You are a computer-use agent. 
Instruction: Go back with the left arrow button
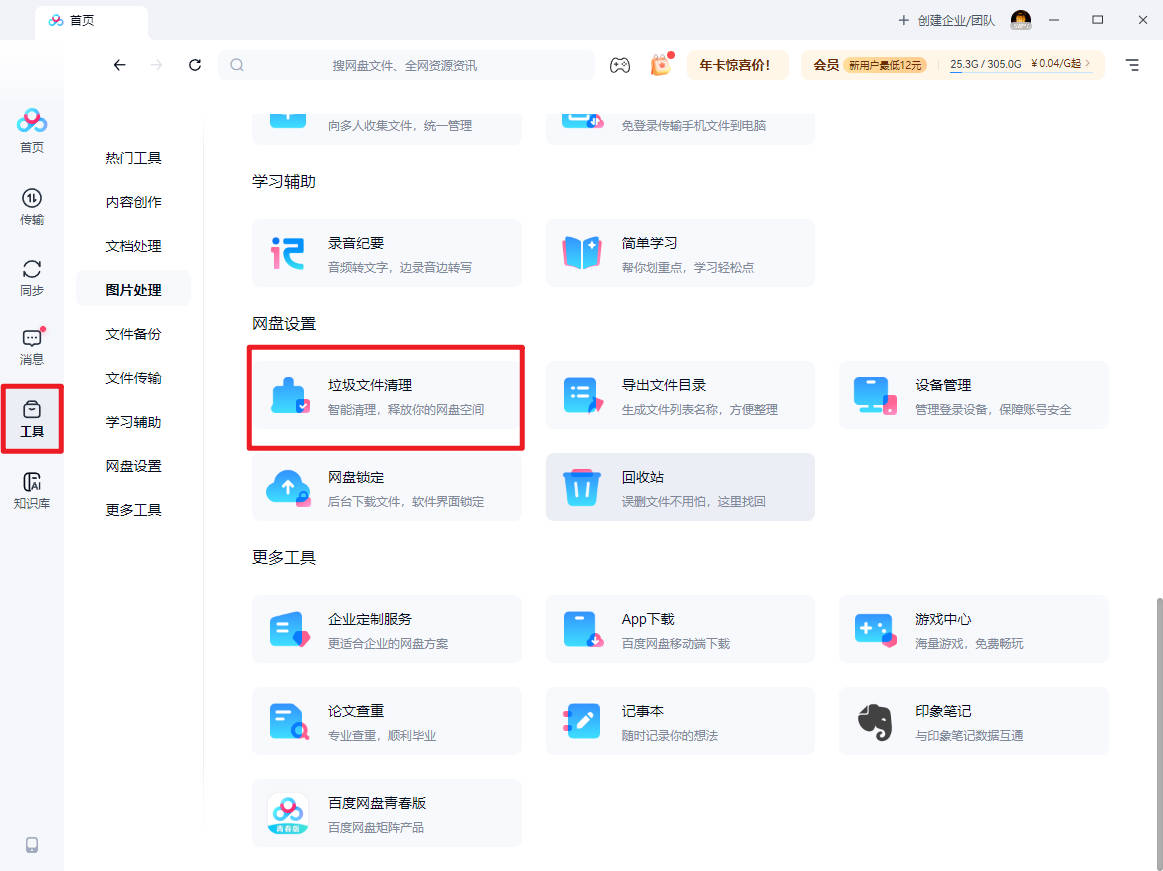[119, 65]
